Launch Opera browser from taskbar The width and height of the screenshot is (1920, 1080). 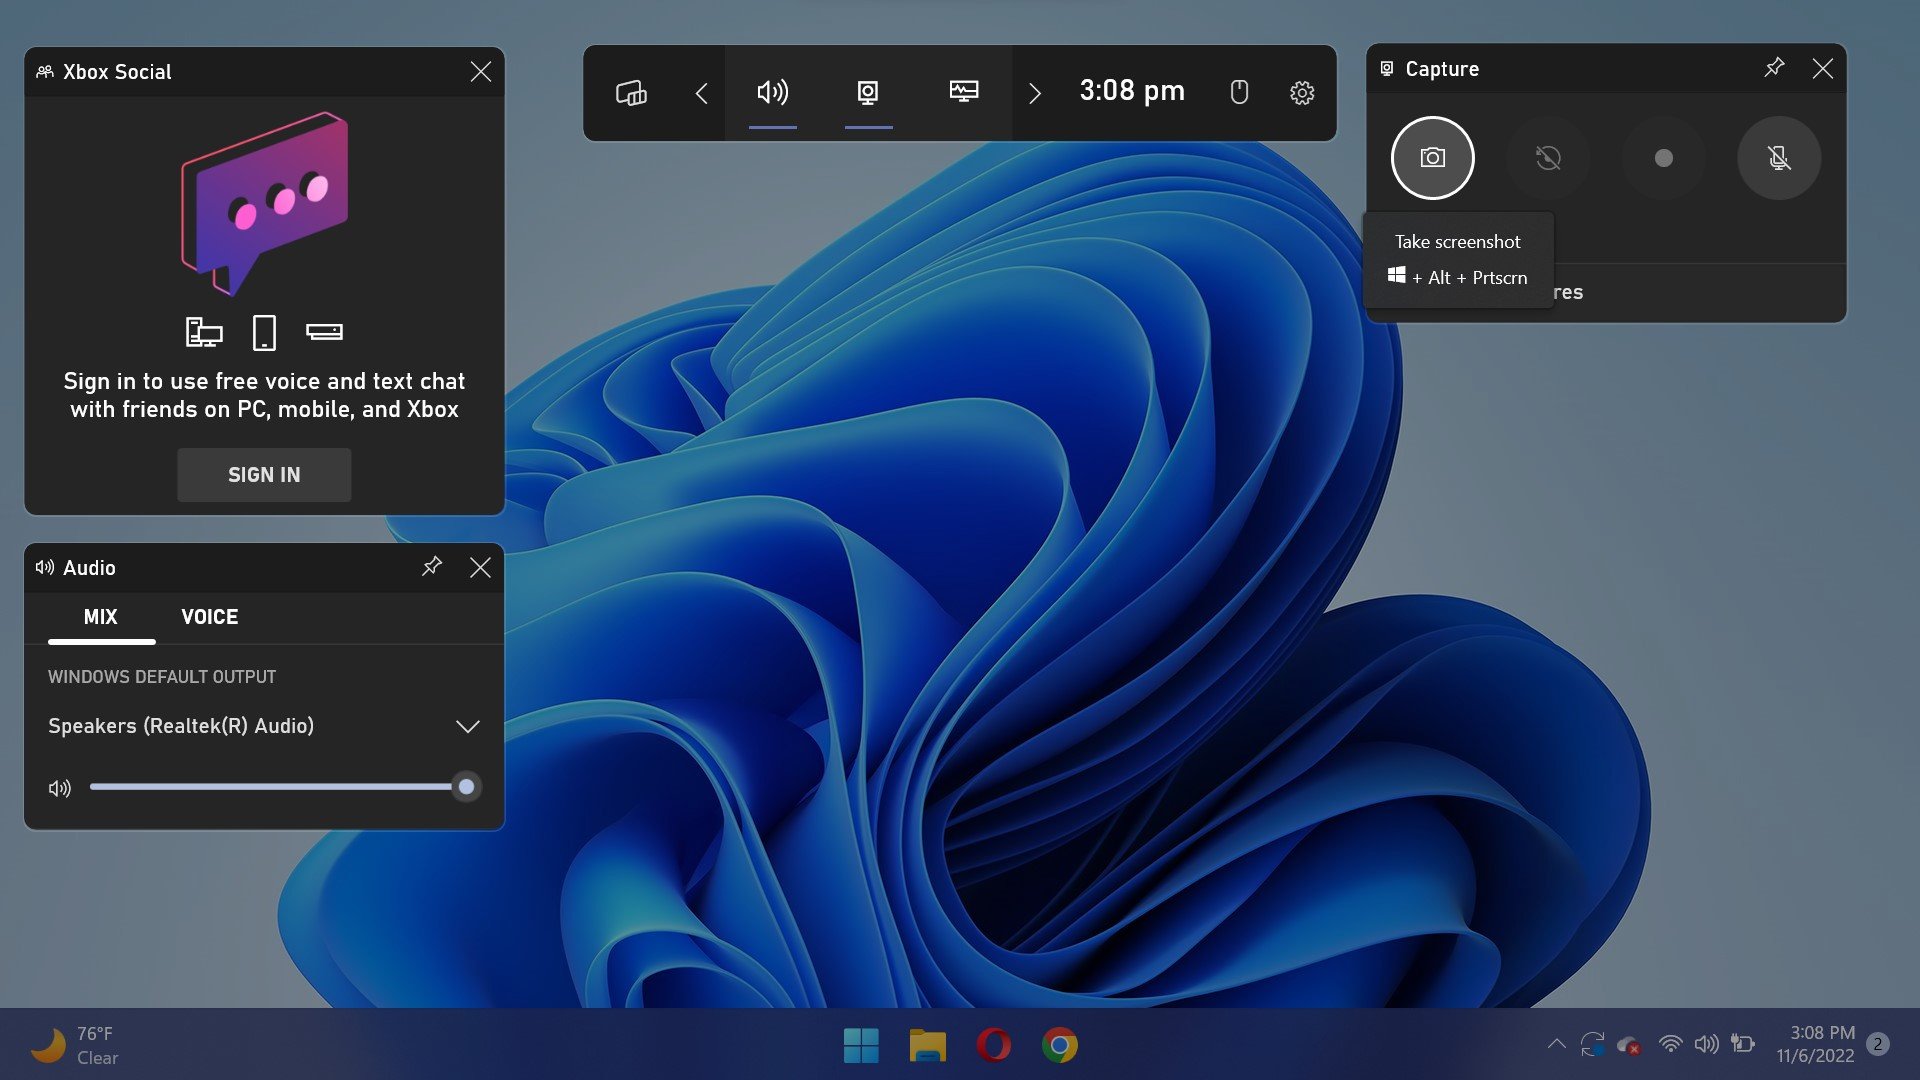(993, 1045)
